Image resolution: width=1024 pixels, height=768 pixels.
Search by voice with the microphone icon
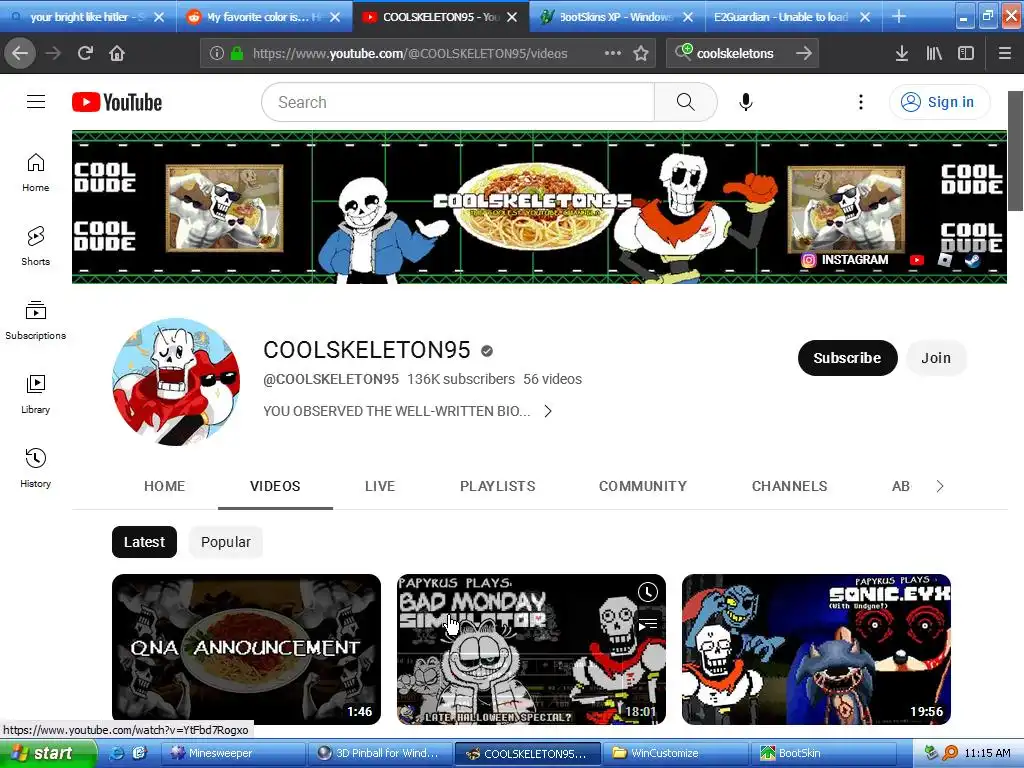746,102
